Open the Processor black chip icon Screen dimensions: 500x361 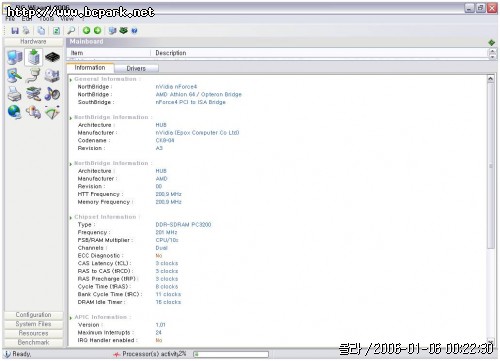point(52,57)
